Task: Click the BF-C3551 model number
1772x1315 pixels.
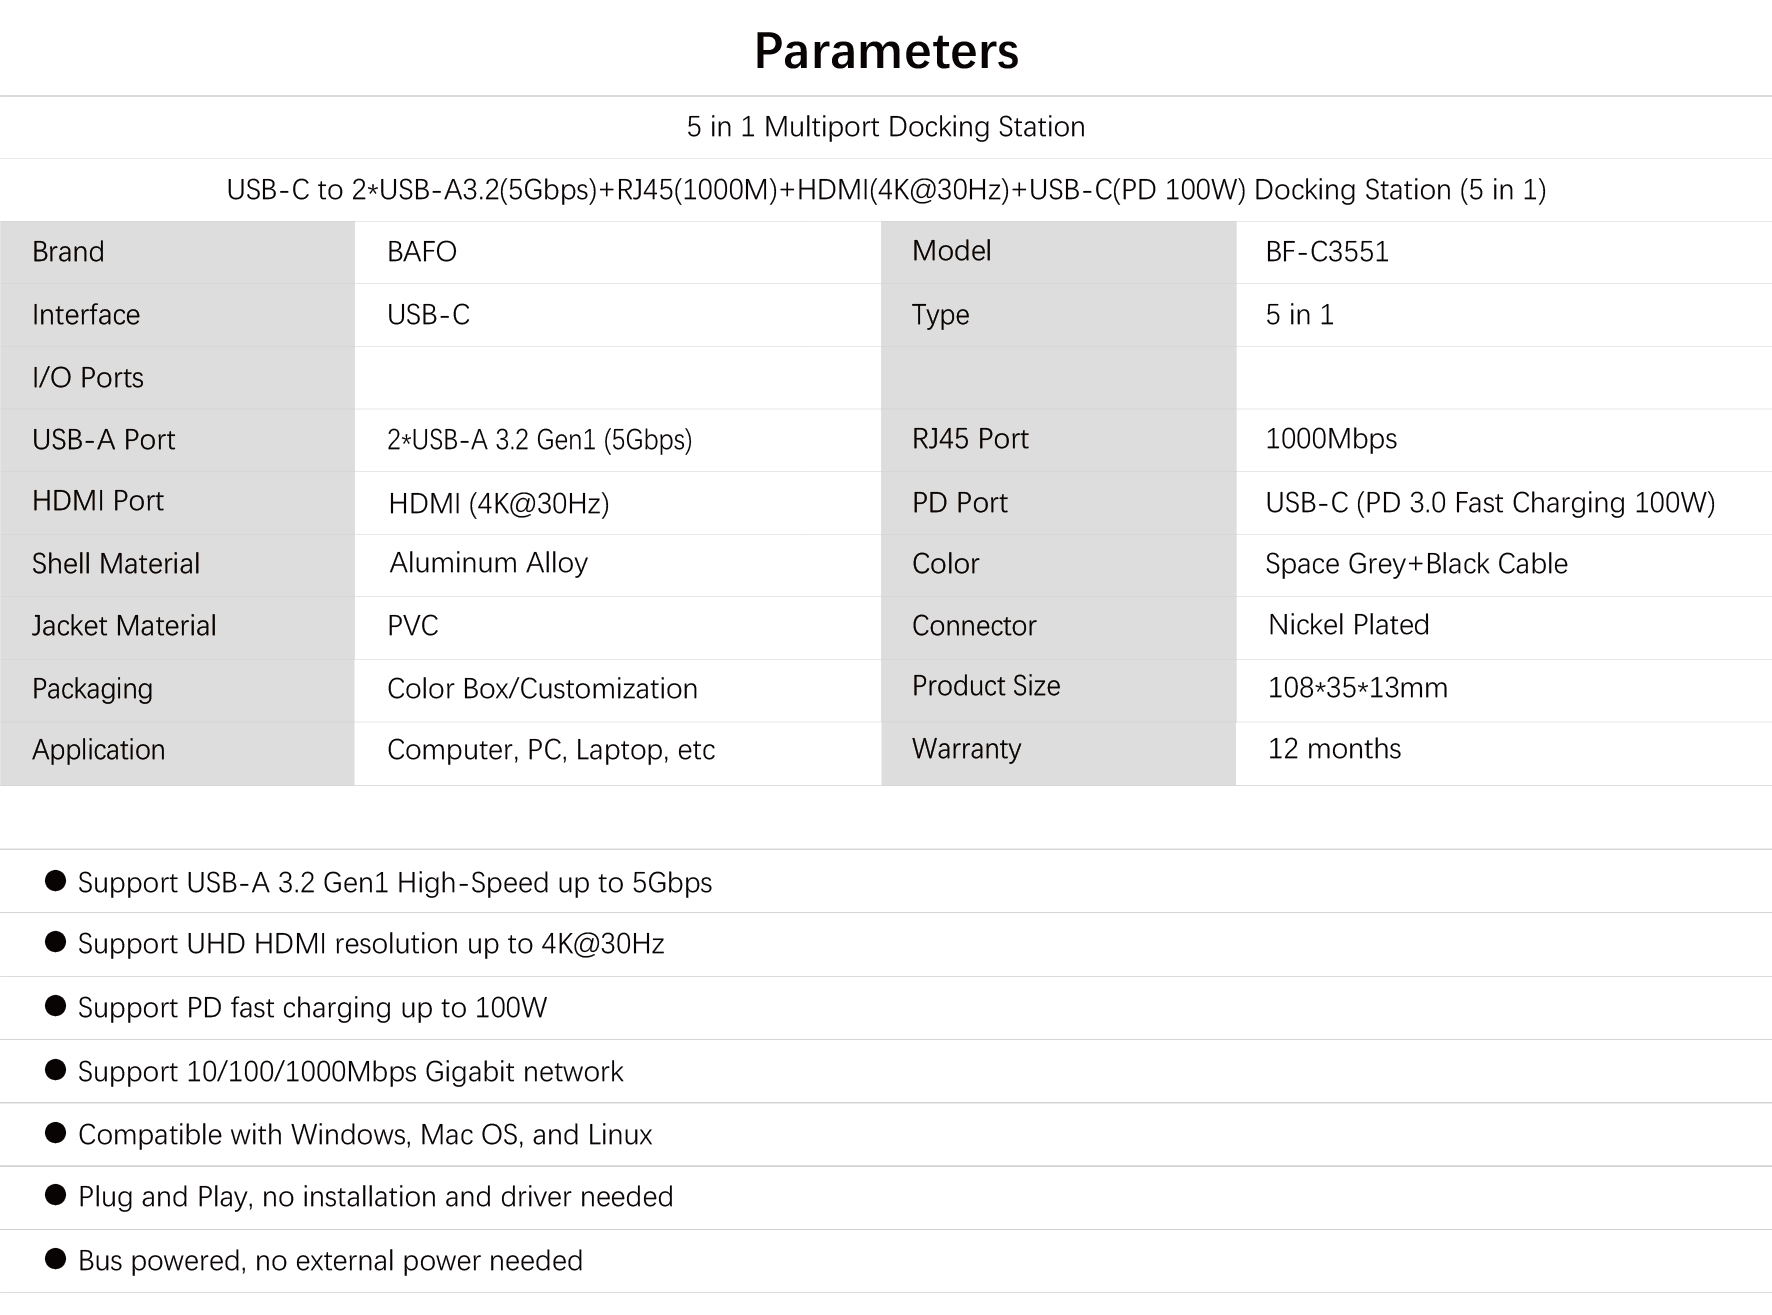Action: tap(1327, 252)
